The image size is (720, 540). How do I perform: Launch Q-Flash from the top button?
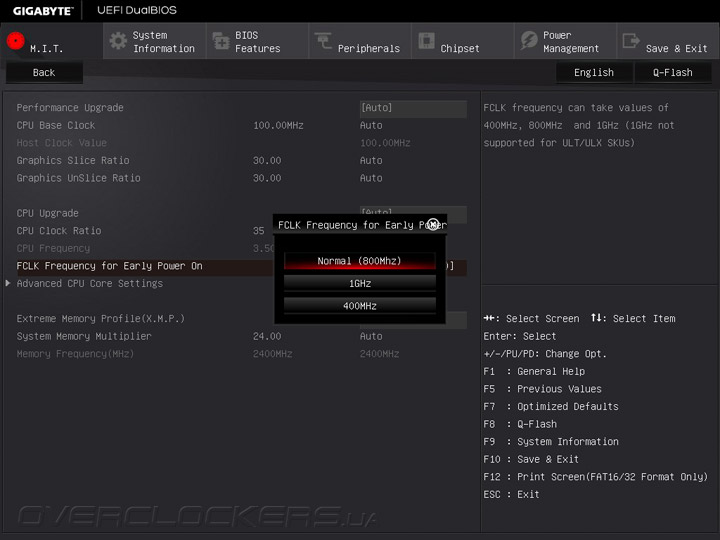pos(673,73)
